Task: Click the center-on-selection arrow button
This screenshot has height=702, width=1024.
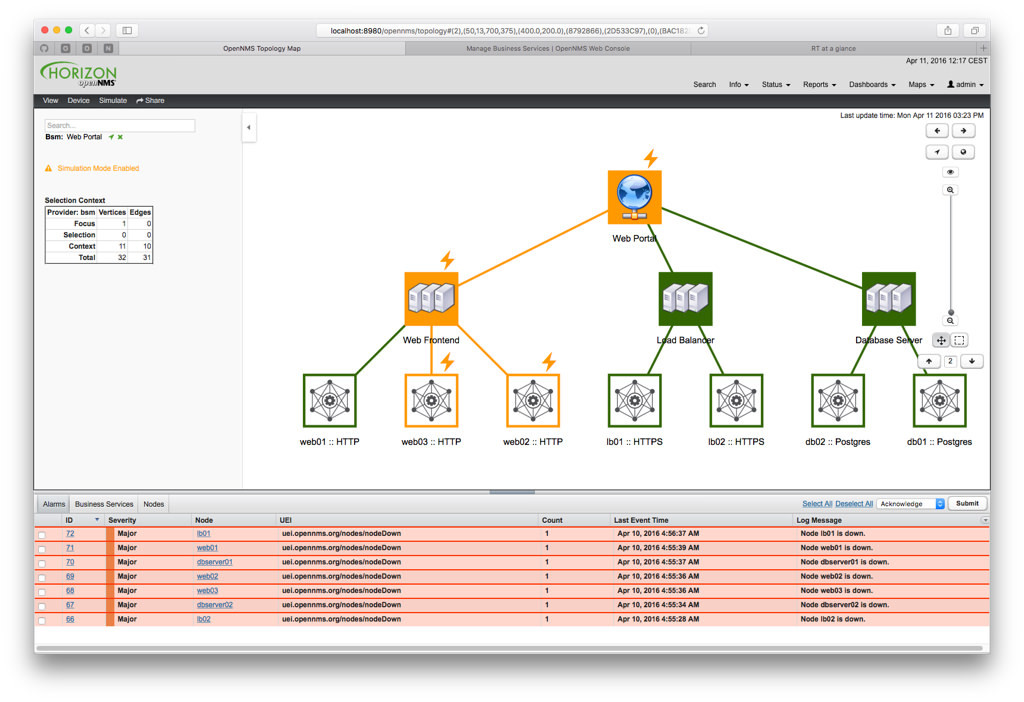Action: (937, 152)
